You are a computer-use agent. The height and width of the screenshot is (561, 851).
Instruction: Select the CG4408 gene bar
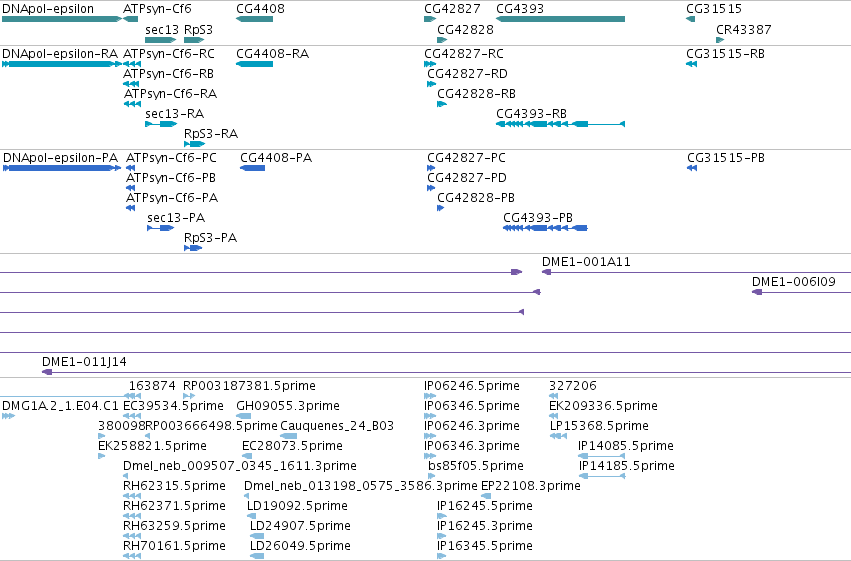[x=254, y=19]
